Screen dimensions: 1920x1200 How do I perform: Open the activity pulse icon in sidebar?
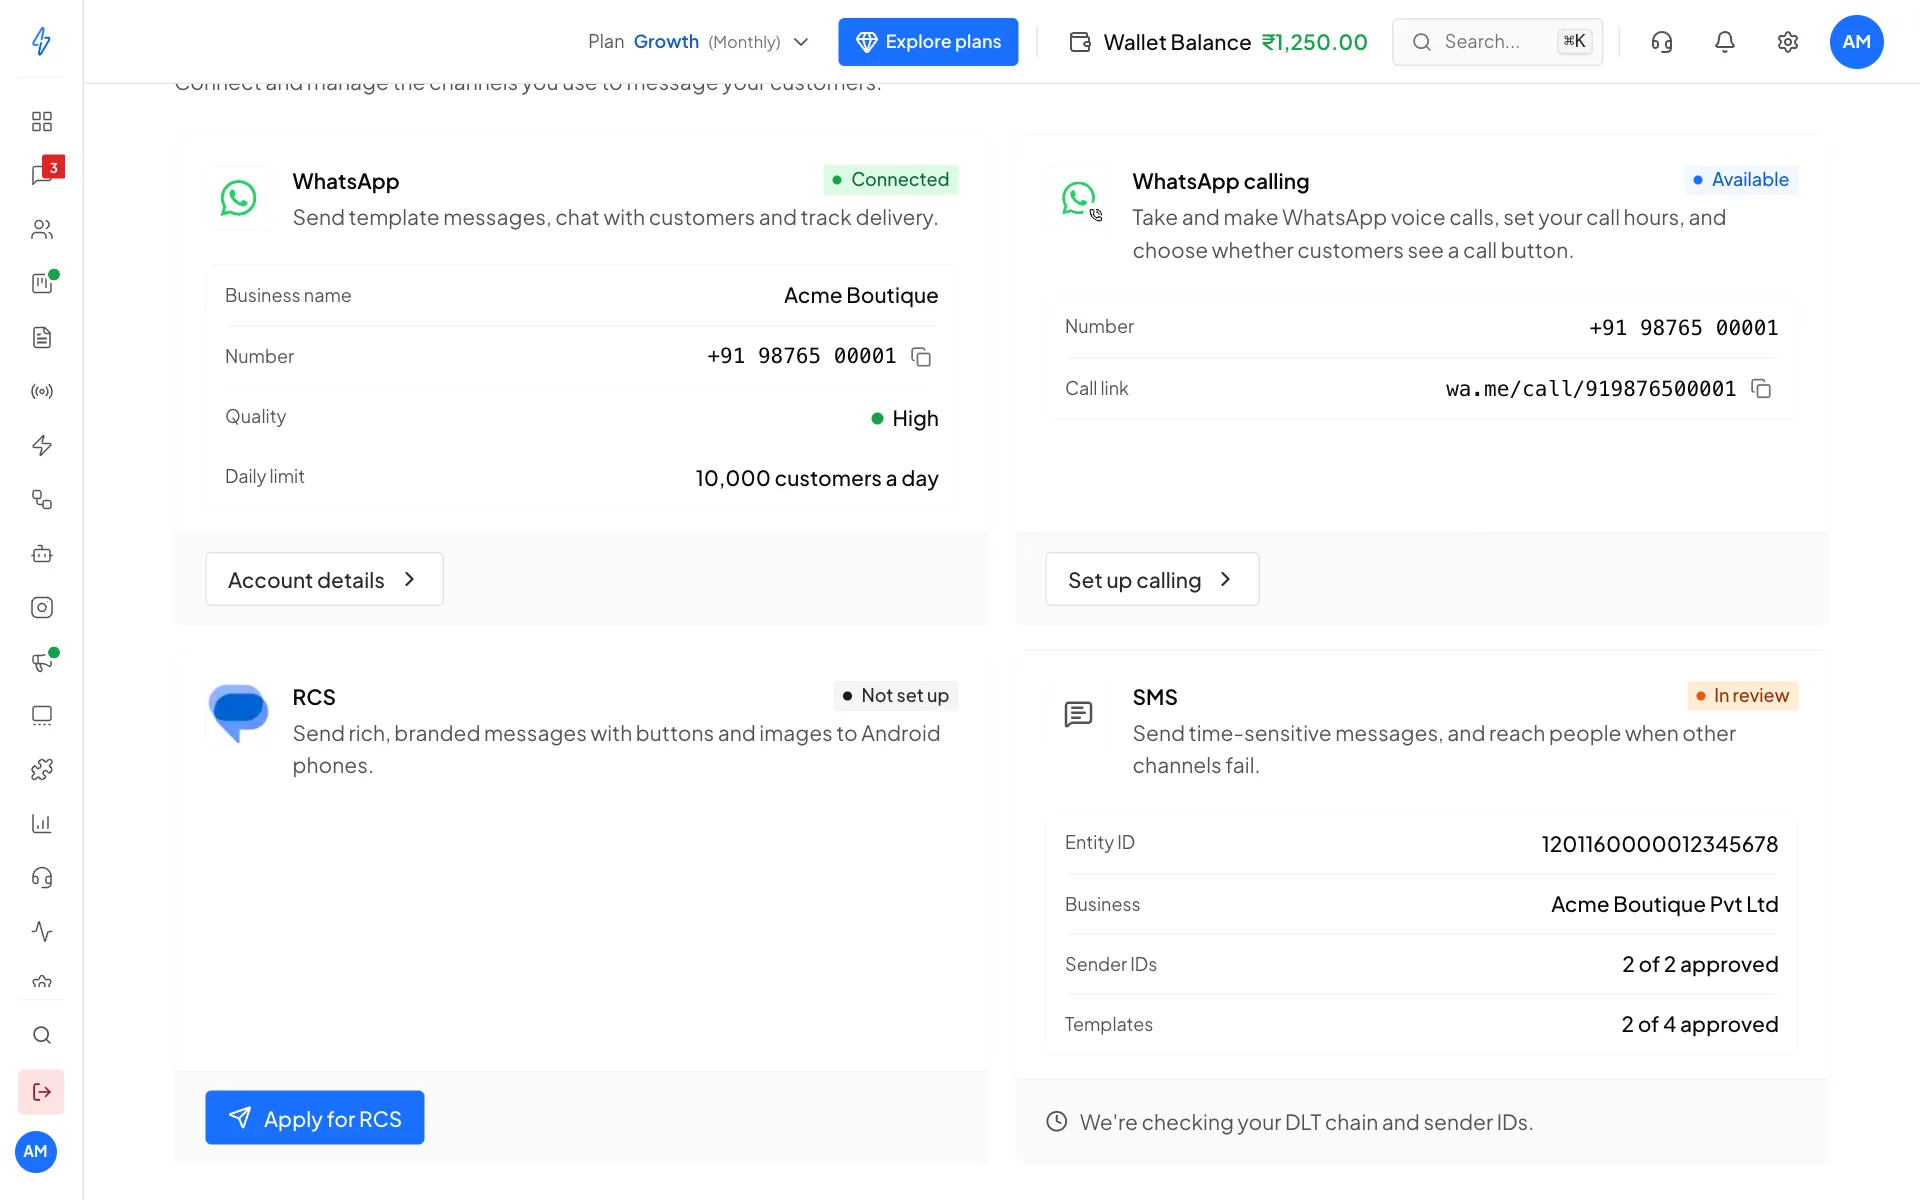click(x=41, y=931)
